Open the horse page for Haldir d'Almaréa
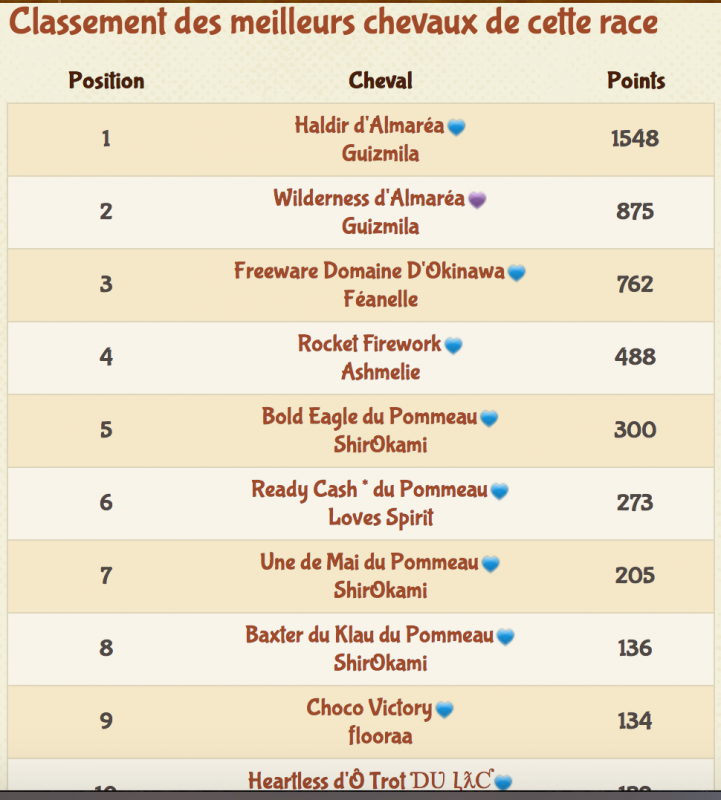 [x=369, y=126]
